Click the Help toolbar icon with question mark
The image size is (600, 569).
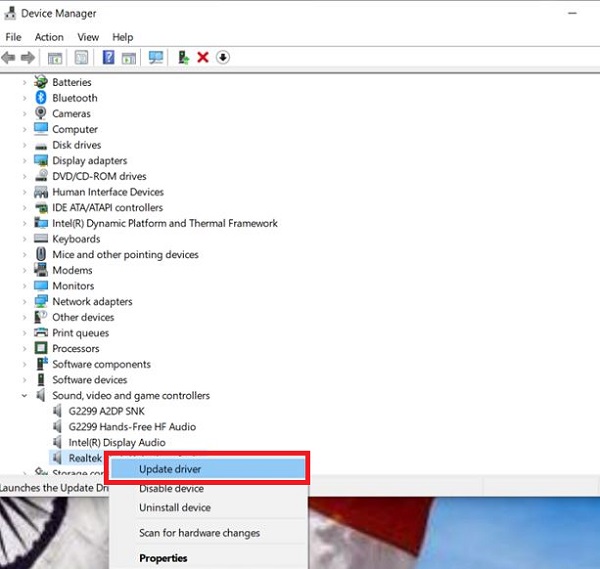(109, 58)
